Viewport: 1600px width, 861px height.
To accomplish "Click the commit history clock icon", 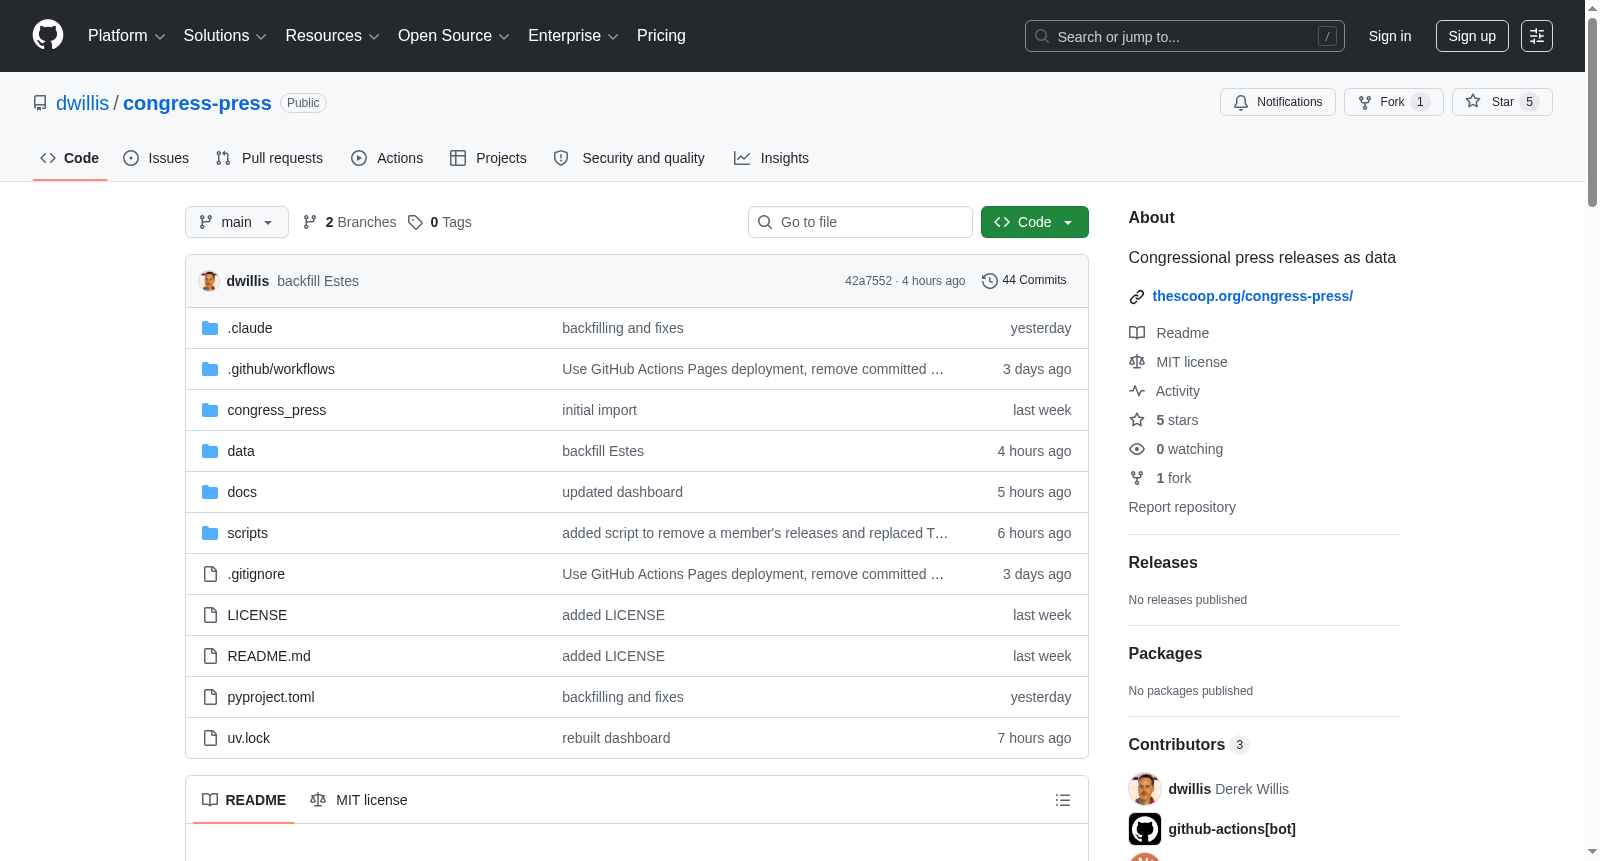I will click(x=990, y=281).
